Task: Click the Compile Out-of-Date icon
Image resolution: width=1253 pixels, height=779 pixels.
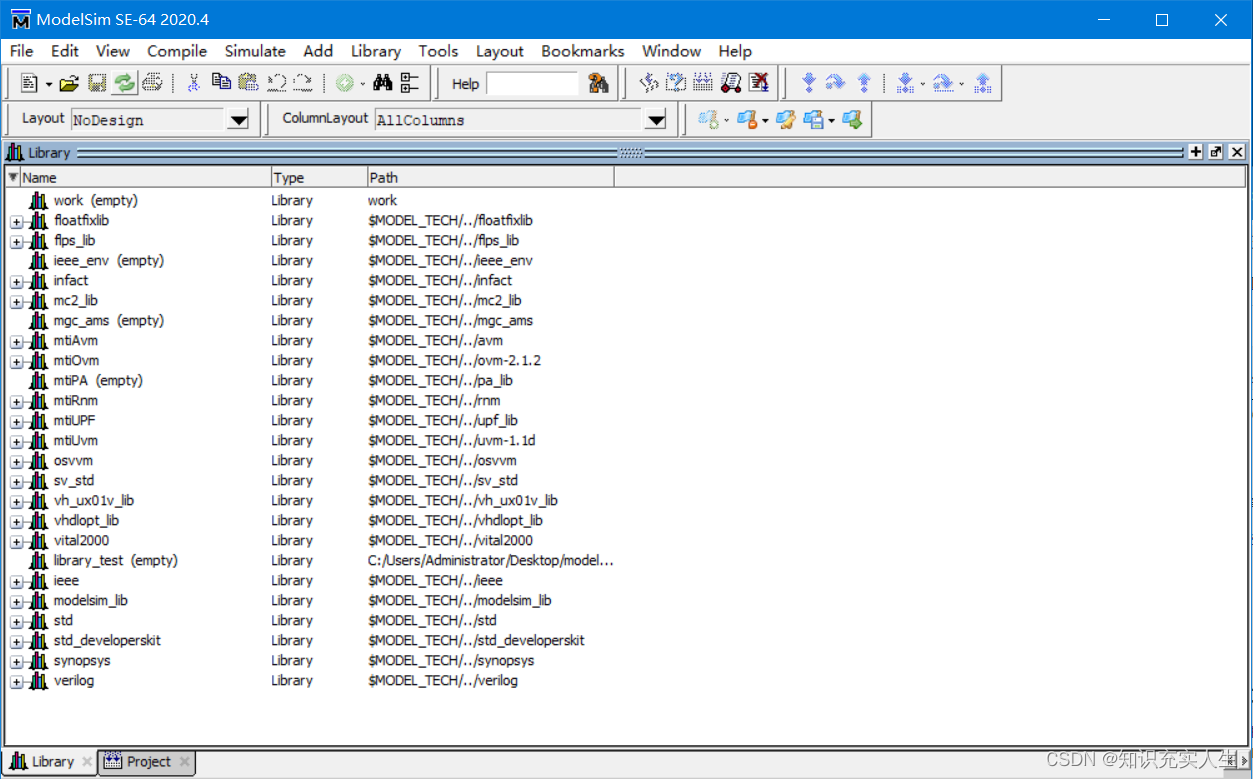Action: 676,83
